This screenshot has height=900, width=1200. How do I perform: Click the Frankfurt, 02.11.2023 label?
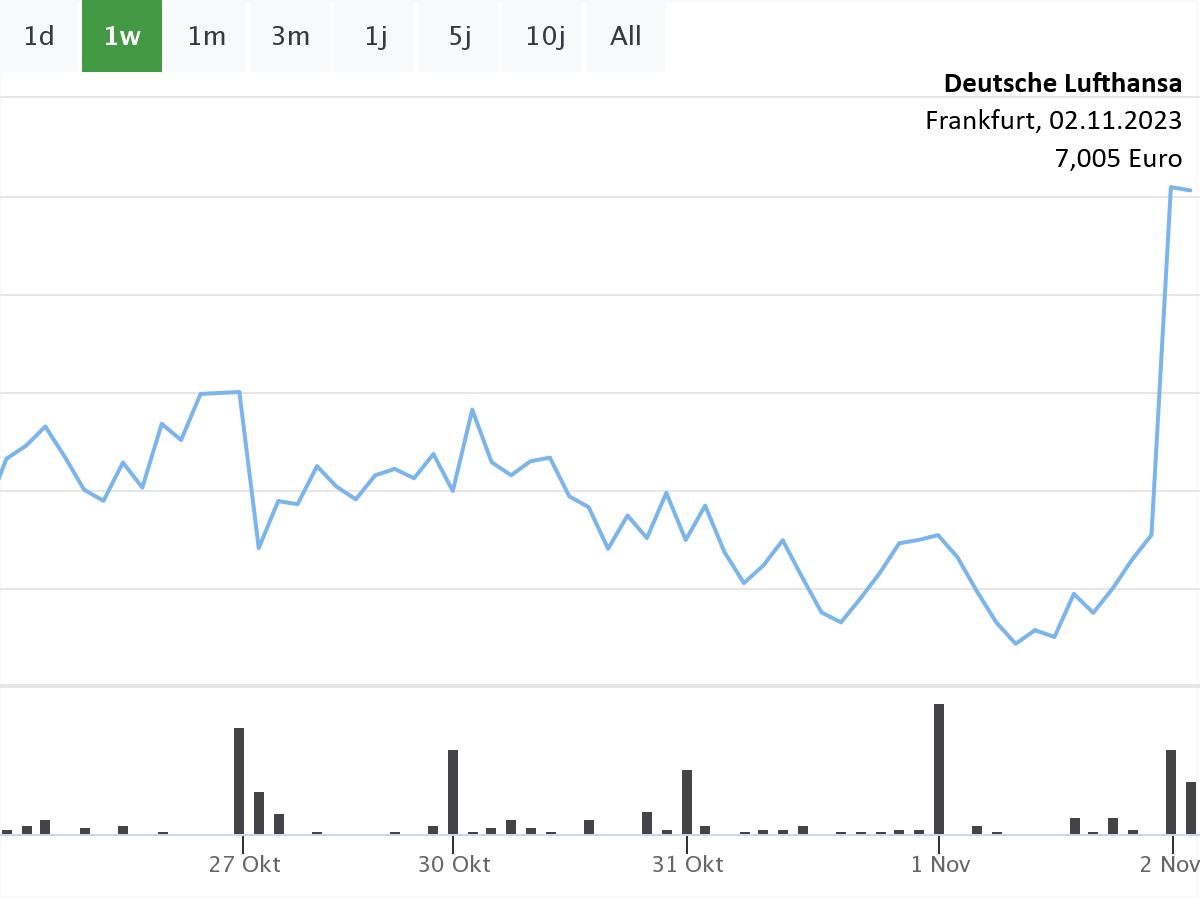coord(1053,120)
